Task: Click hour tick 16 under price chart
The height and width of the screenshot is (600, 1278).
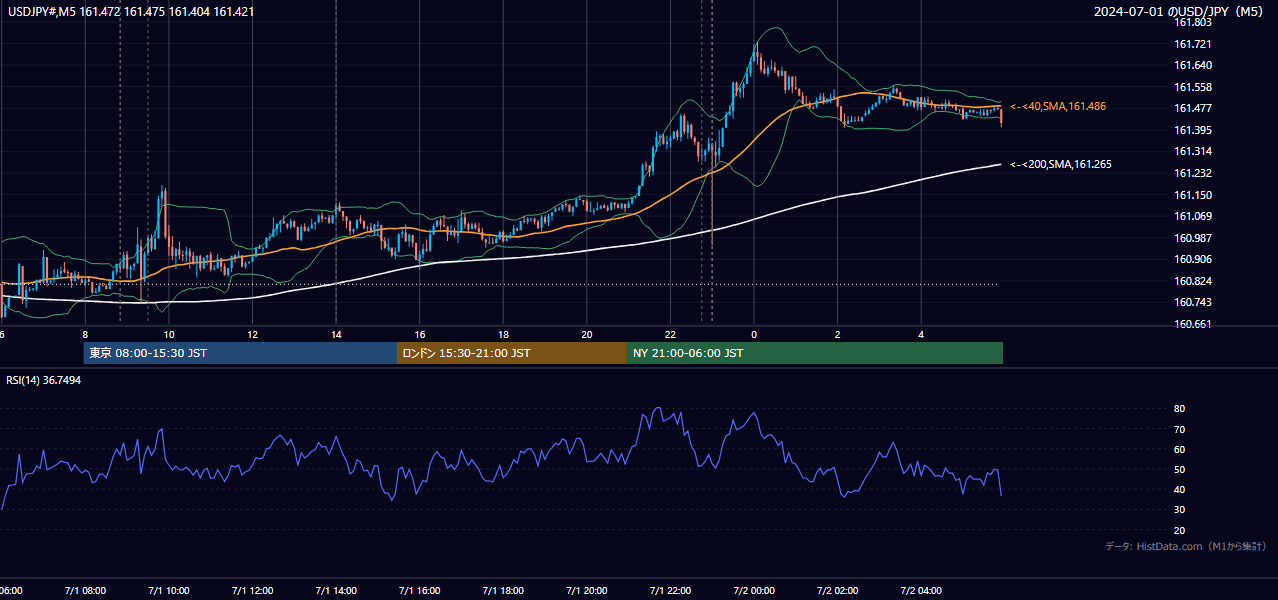Action: click(x=420, y=334)
